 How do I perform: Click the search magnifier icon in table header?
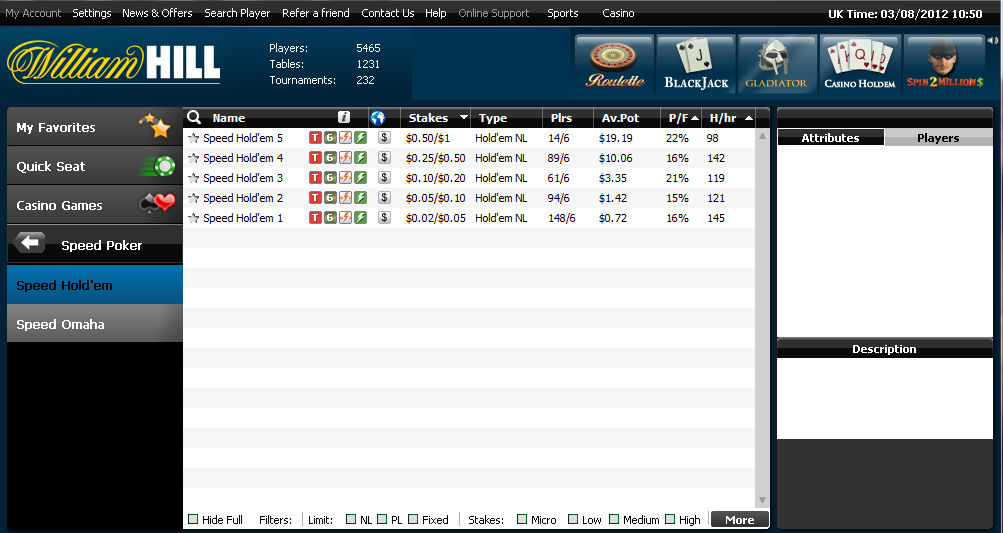(194, 117)
